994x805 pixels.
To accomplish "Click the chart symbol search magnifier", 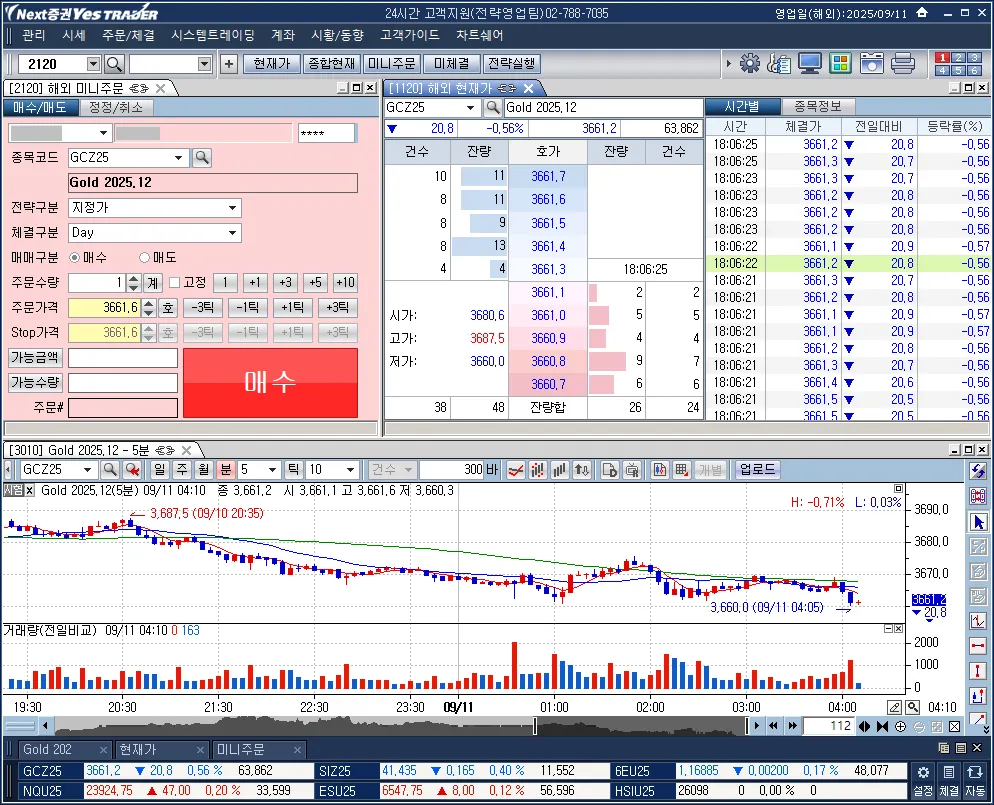I will tap(110, 470).
